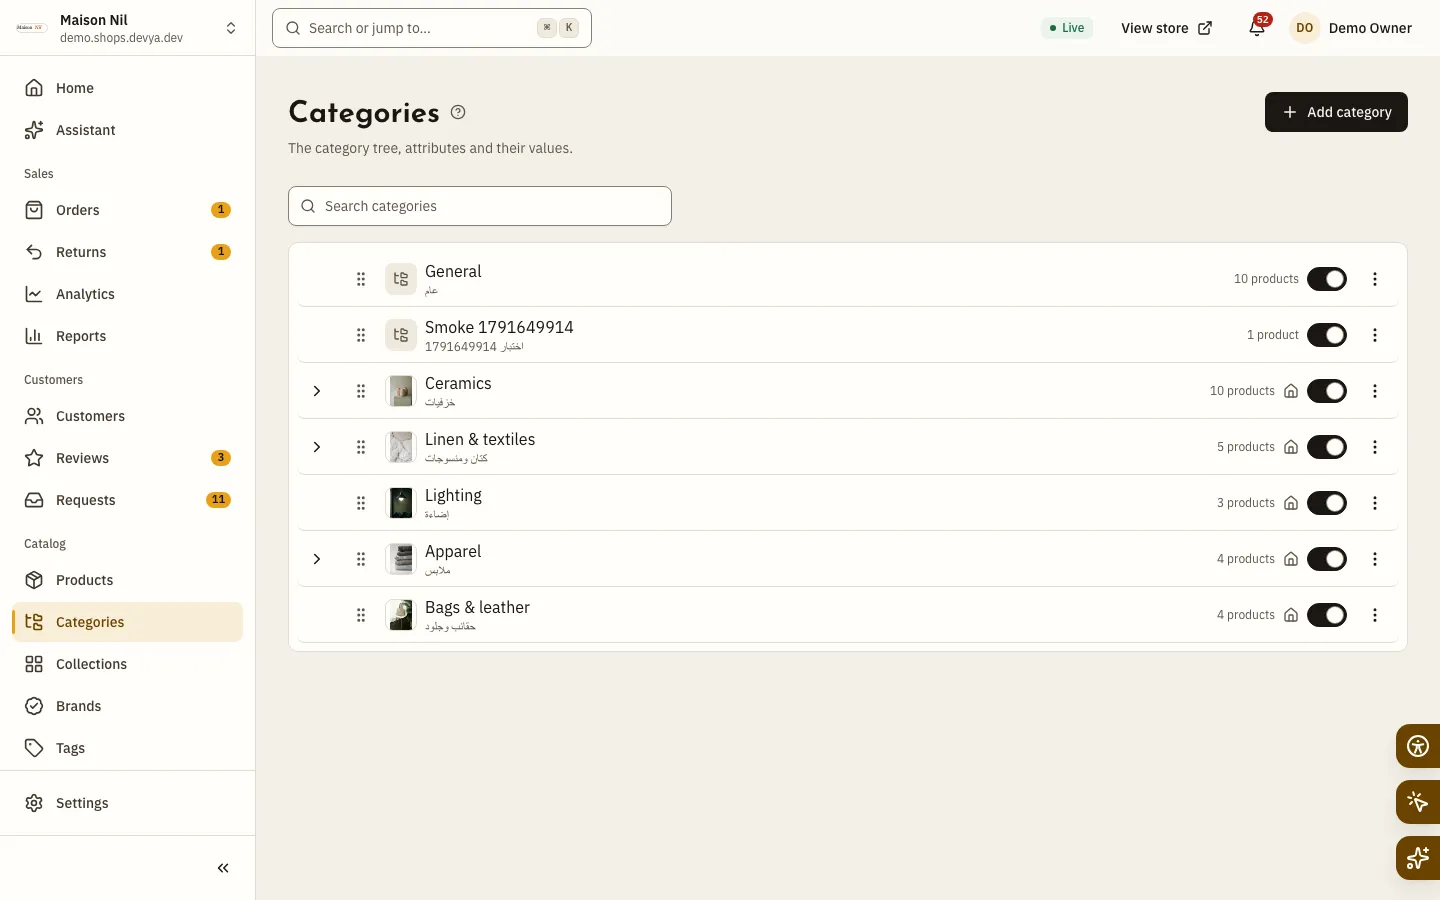Toggle off Smoke 1791649914 category

(1327, 335)
